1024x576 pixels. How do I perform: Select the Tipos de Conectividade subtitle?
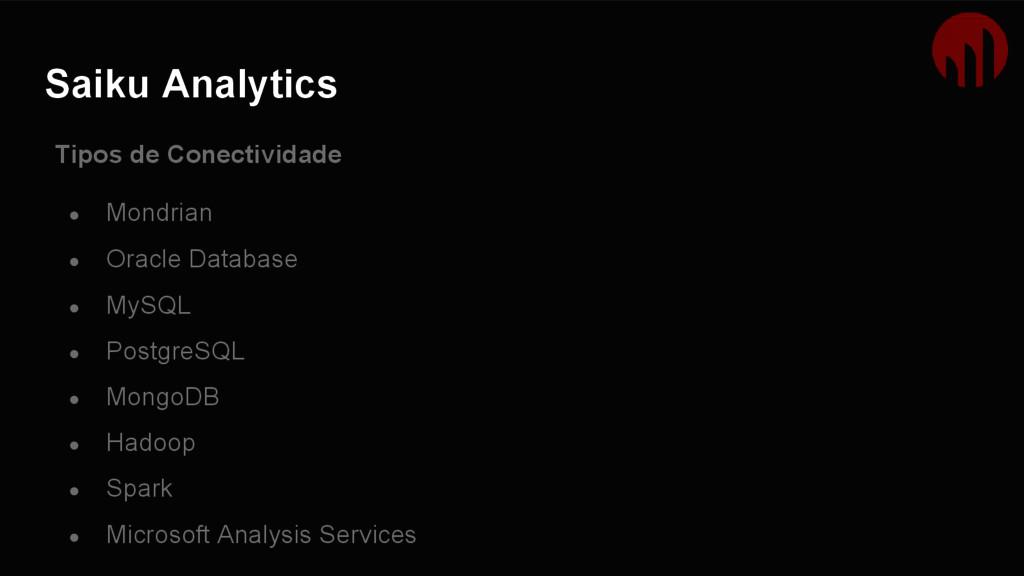[x=198, y=155]
